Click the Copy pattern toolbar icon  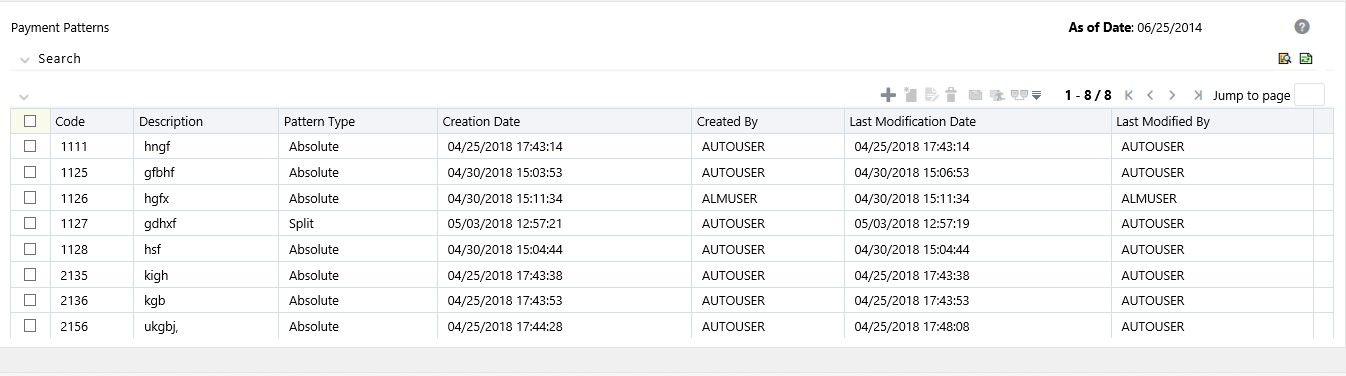coord(975,95)
